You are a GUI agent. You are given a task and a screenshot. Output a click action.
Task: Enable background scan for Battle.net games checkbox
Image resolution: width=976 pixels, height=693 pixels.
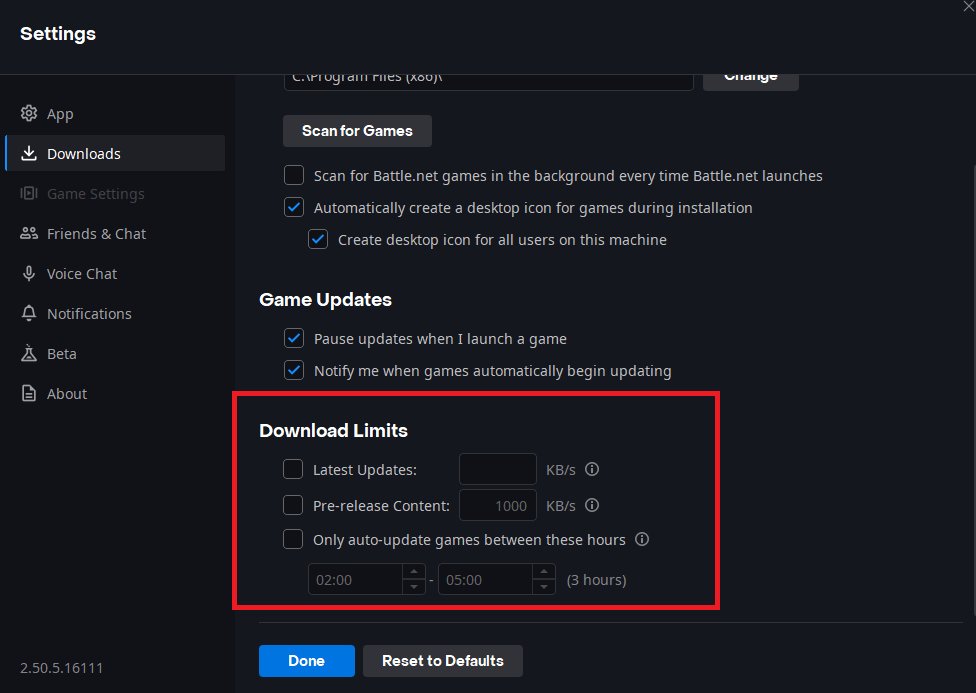pos(294,175)
